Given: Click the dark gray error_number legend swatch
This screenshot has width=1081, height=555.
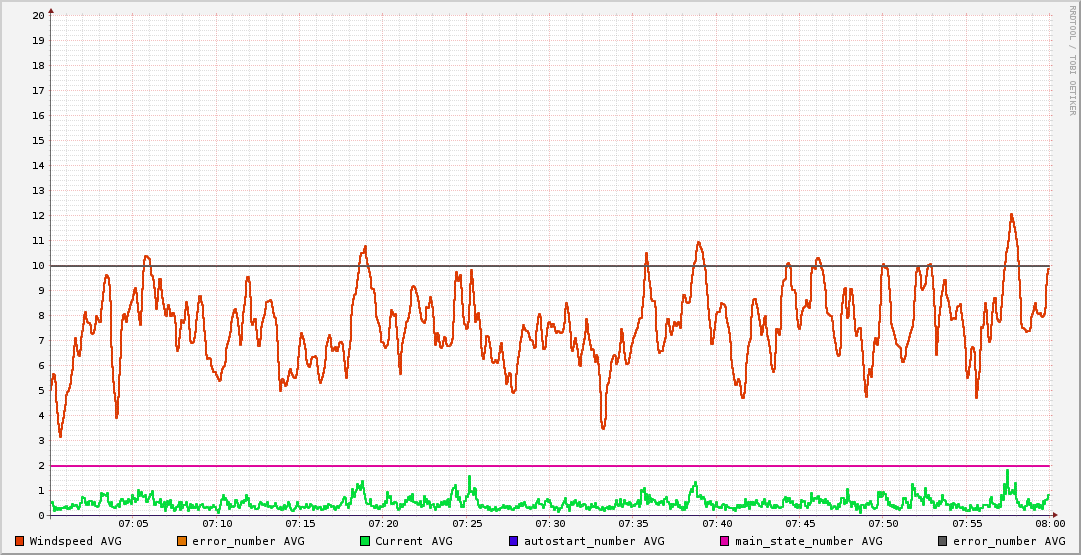Looking at the screenshot, I should 943,541.
